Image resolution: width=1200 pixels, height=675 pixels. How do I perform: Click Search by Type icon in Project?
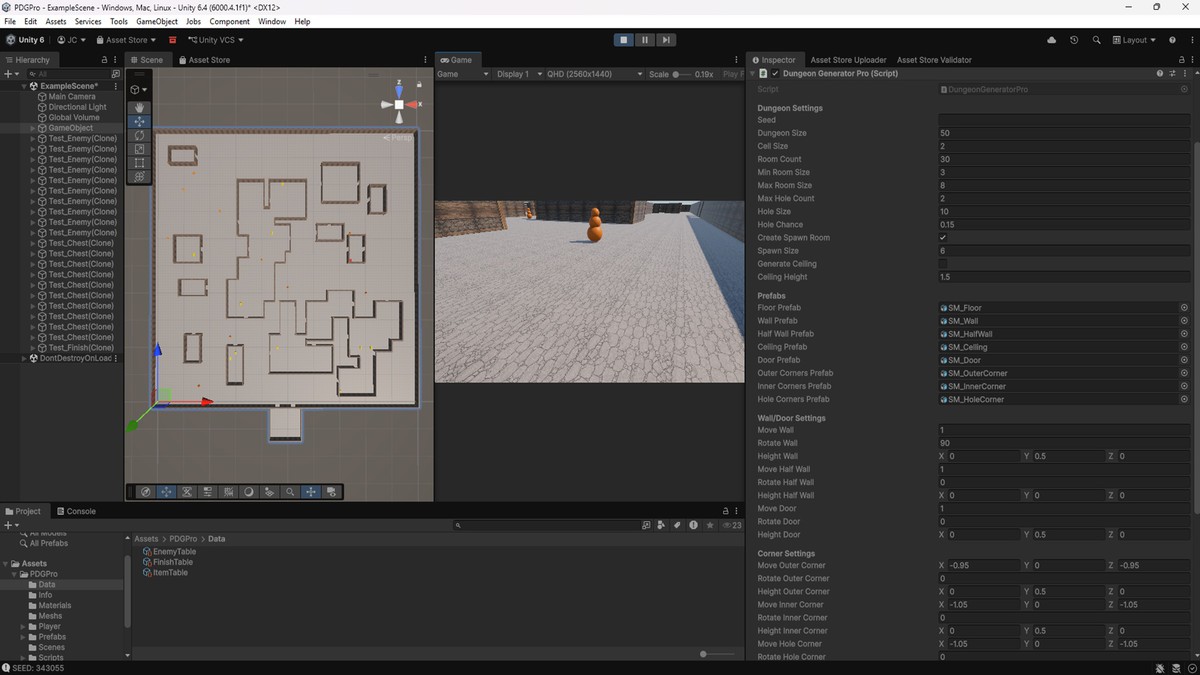661,525
